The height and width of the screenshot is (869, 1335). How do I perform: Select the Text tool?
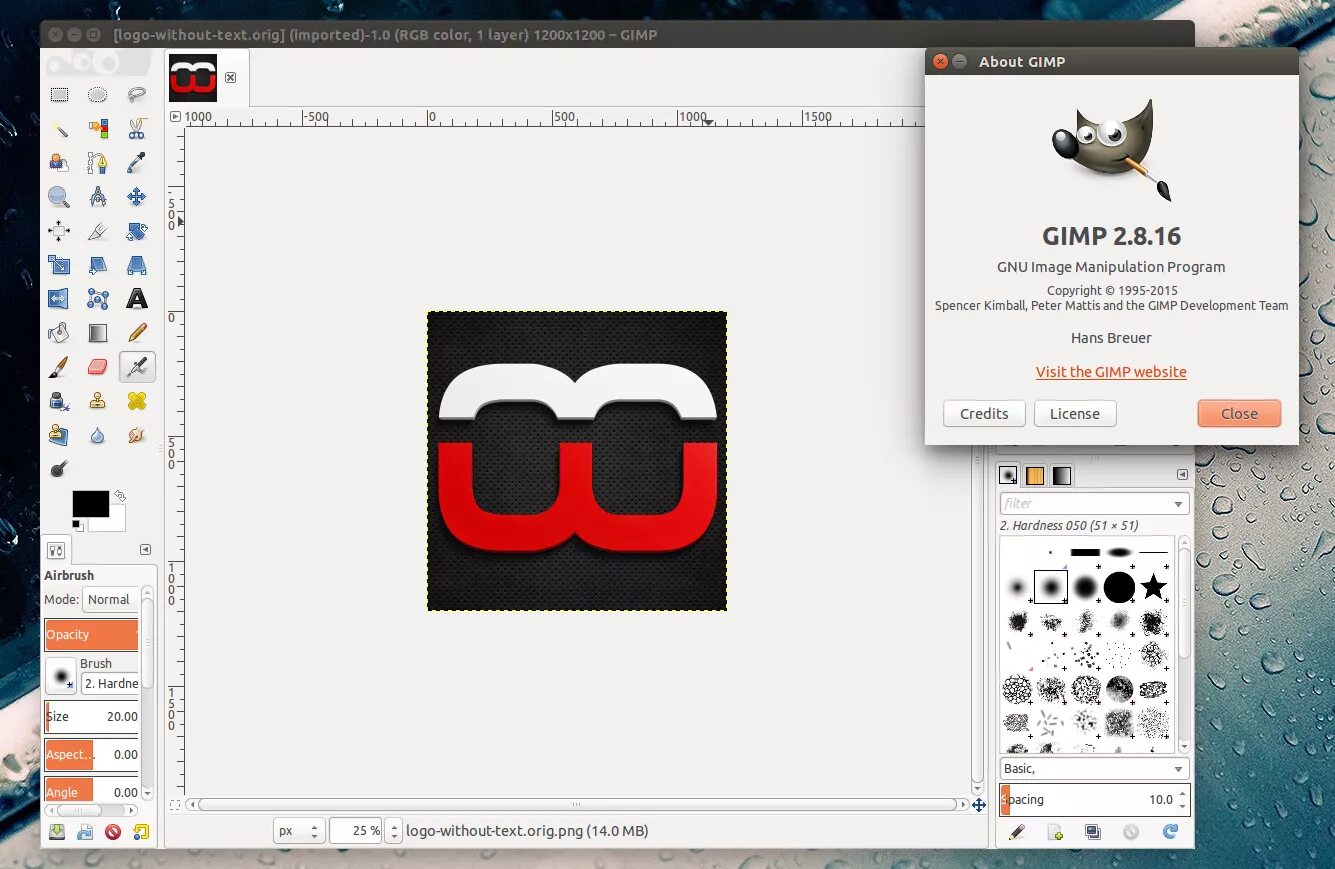click(137, 299)
